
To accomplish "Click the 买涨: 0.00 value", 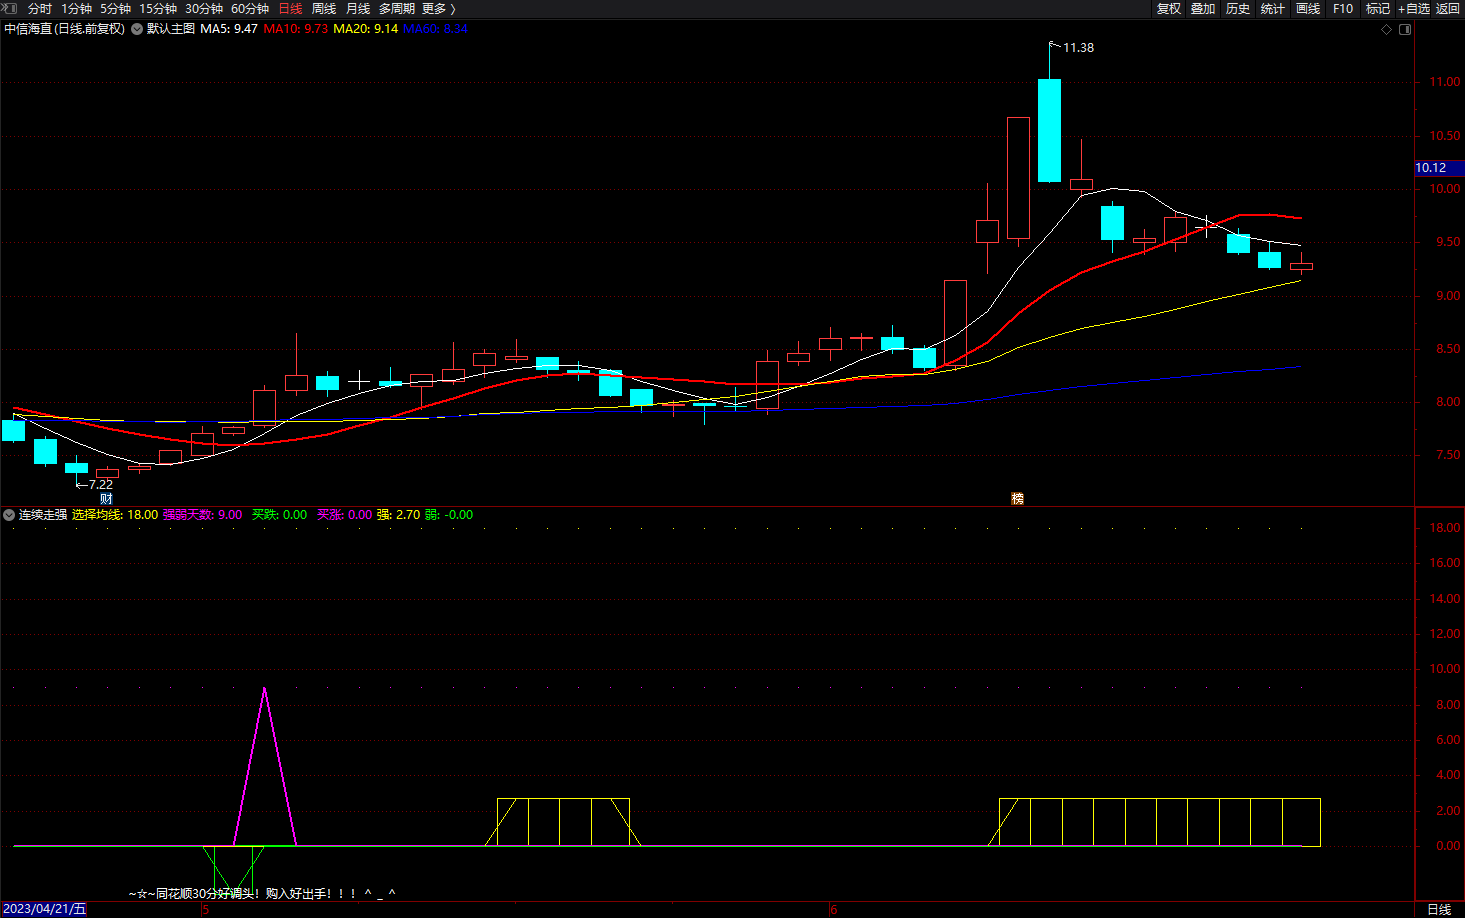I will pyautogui.click(x=345, y=515).
